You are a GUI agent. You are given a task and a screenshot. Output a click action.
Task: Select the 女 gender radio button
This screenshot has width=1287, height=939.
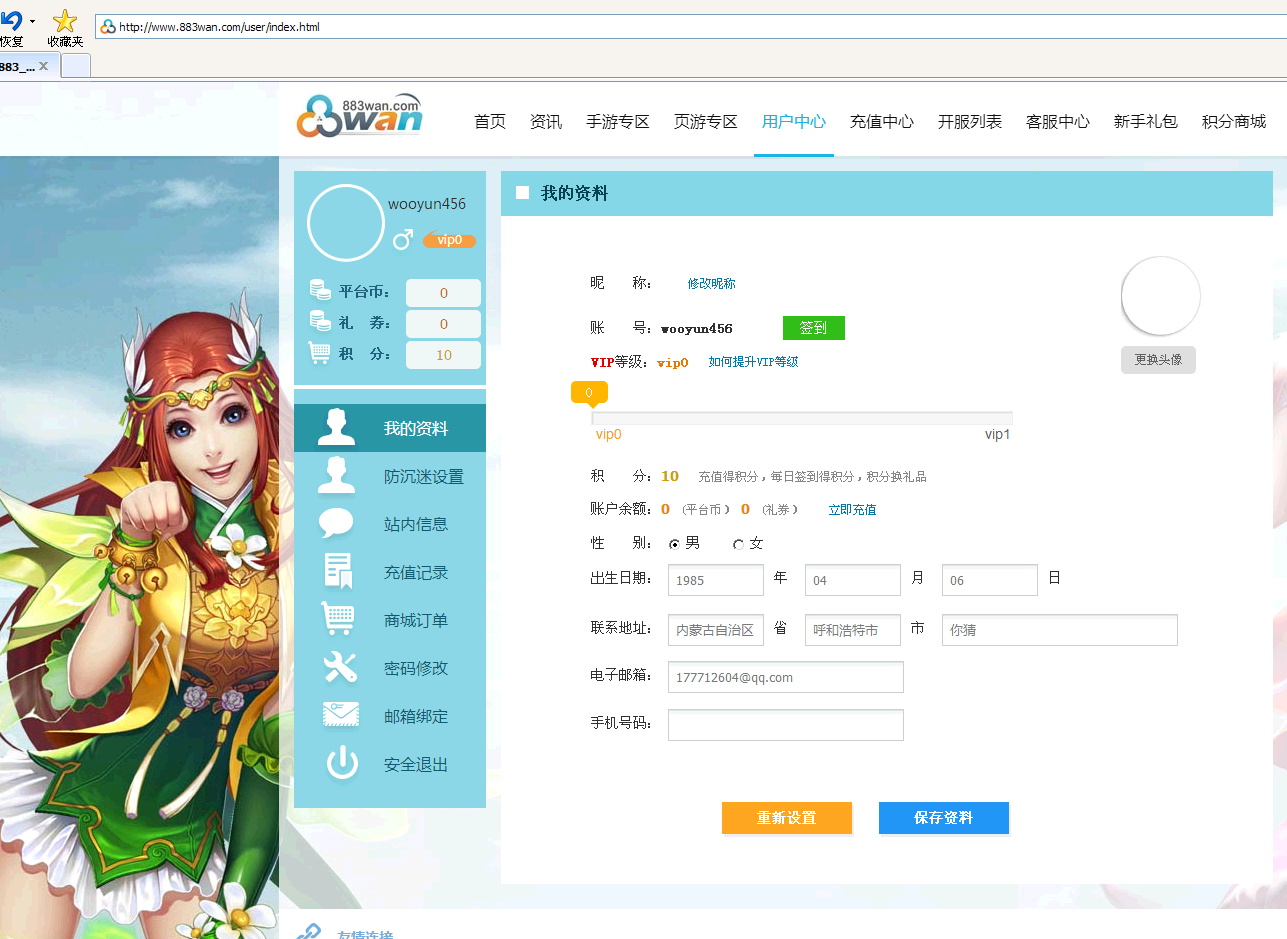coord(739,544)
